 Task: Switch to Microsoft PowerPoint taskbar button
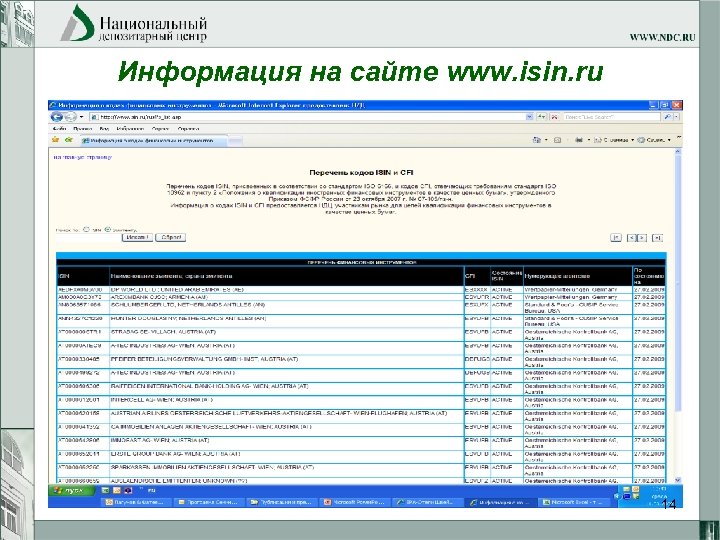point(354,502)
